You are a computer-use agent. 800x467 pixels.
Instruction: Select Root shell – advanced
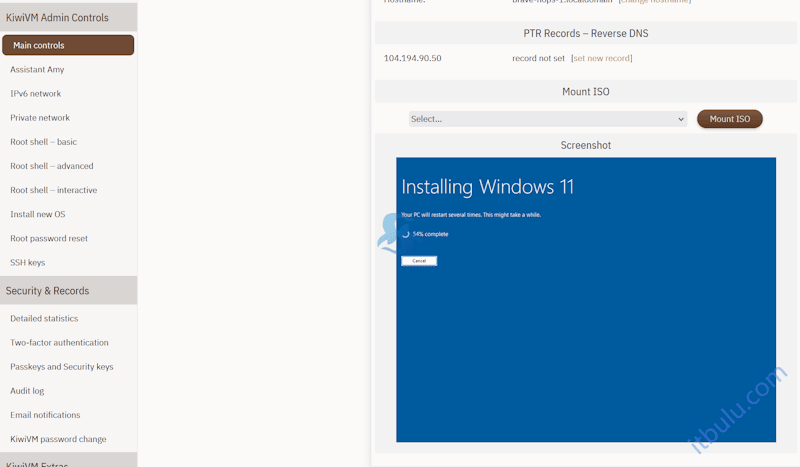52,166
